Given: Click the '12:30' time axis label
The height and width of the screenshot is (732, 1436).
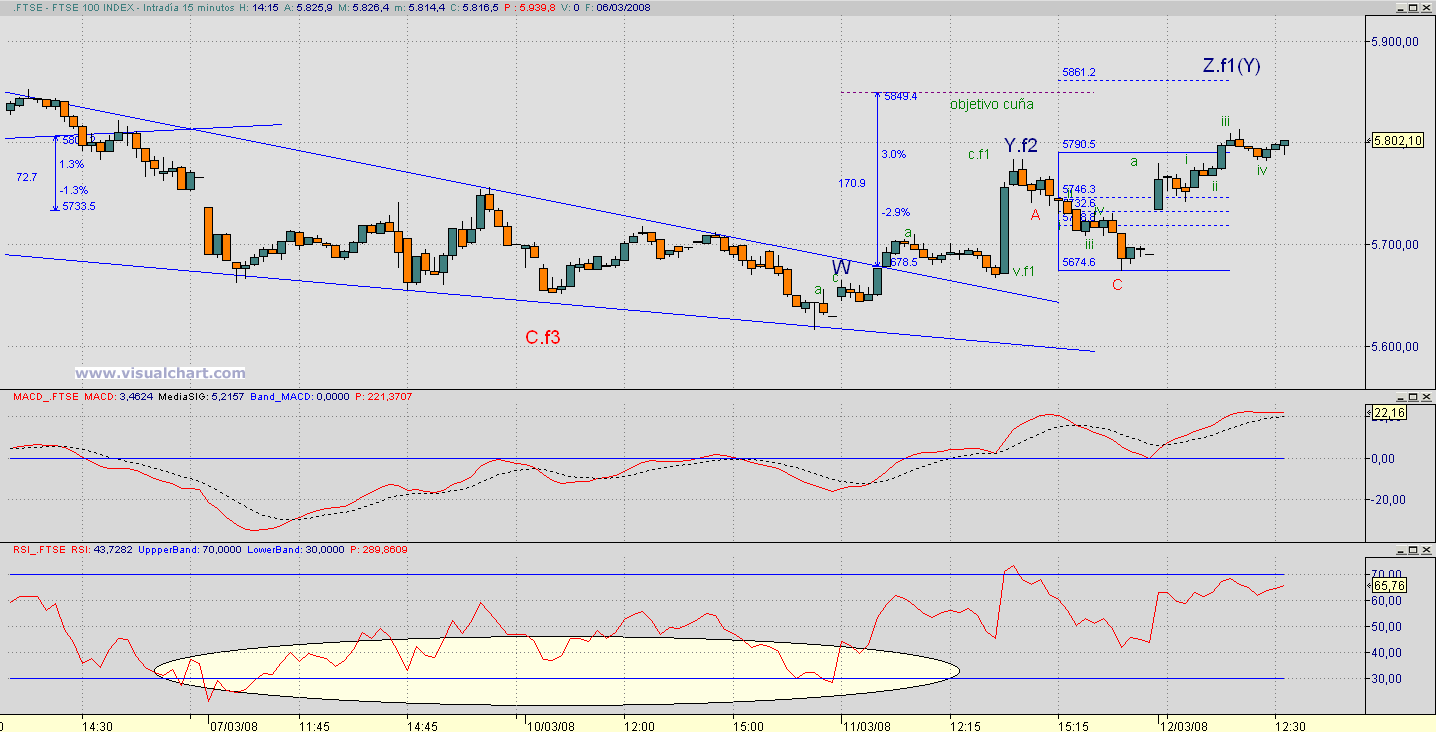Looking at the screenshot, I should (1290, 725).
